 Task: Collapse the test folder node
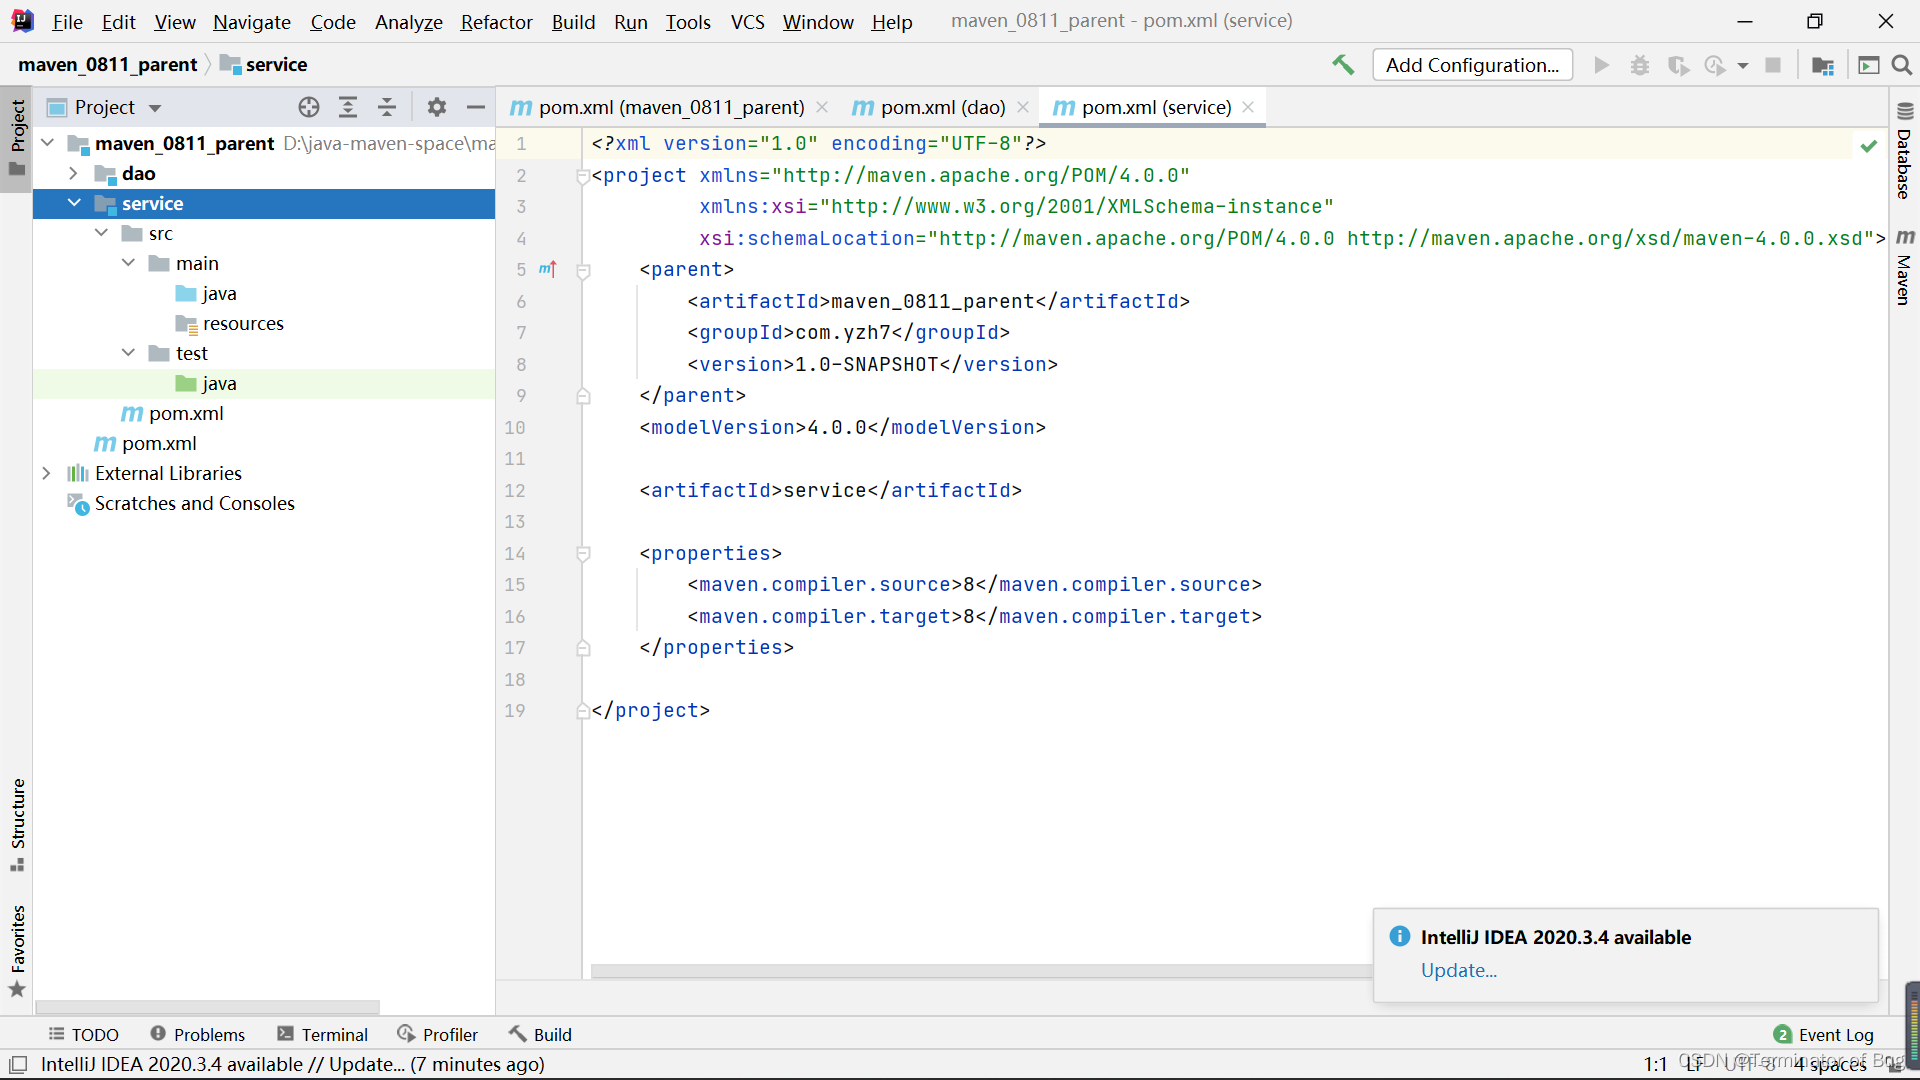coord(128,353)
